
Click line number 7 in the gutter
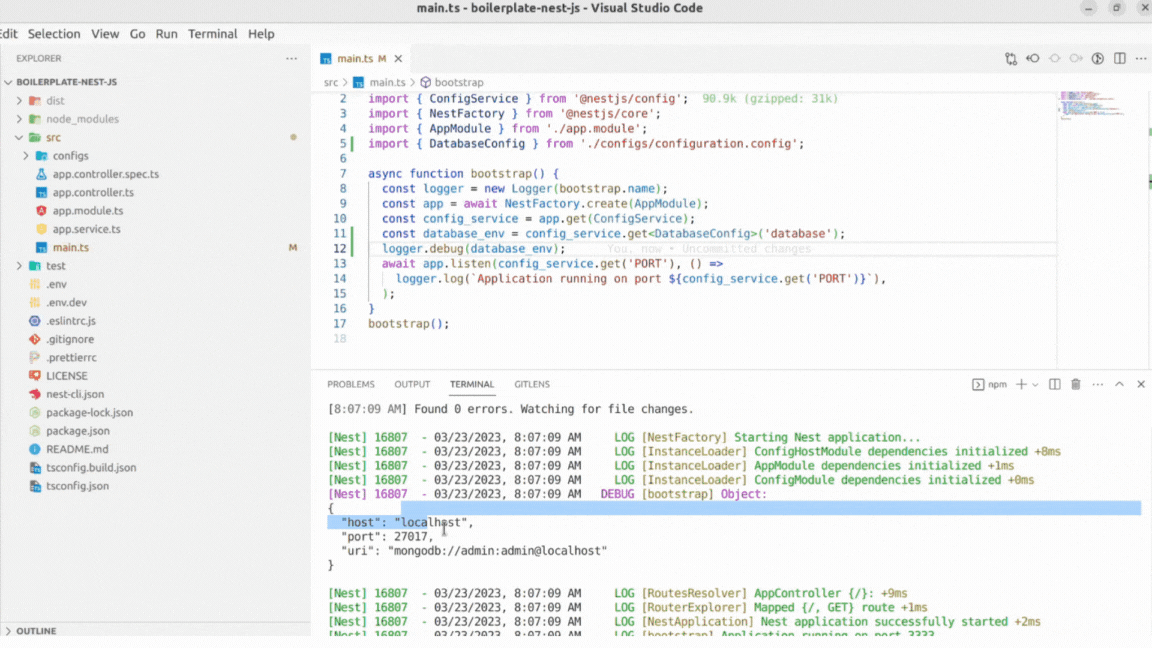tap(342, 173)
